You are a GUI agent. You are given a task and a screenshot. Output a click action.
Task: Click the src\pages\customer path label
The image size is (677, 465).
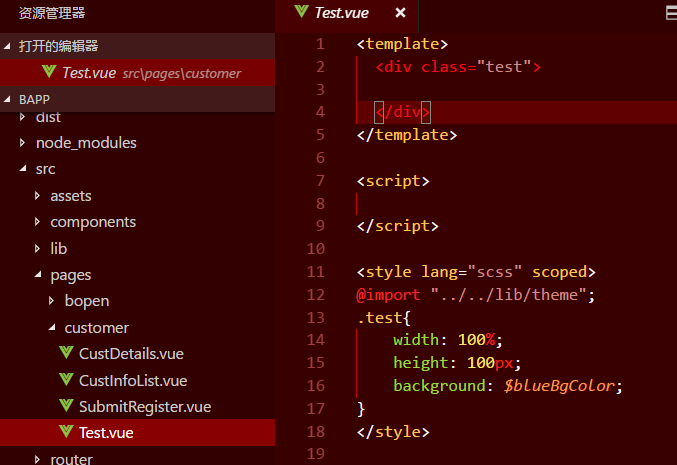tap(182, 74)
